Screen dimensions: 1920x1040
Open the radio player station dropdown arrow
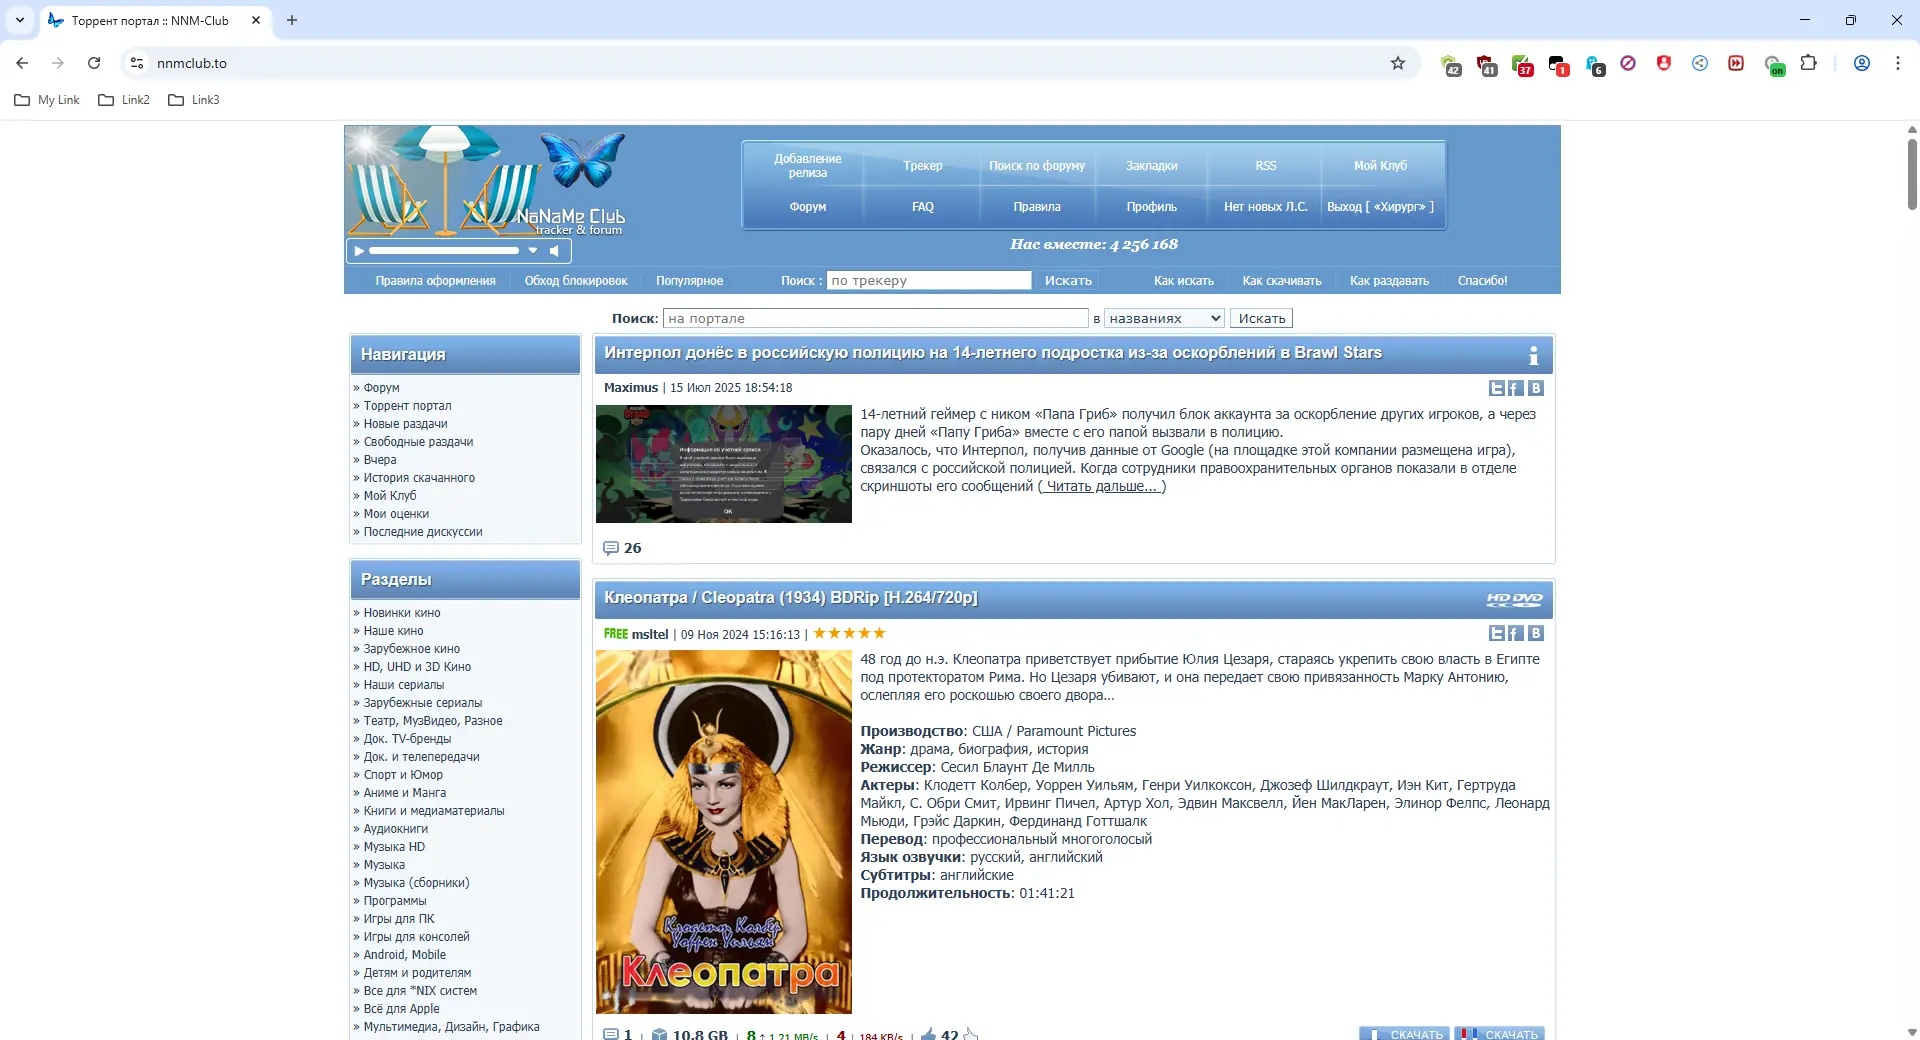point(533,251)
